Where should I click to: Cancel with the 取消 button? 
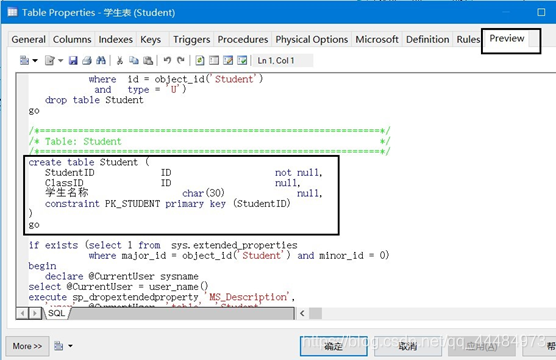tap(408, 346)
